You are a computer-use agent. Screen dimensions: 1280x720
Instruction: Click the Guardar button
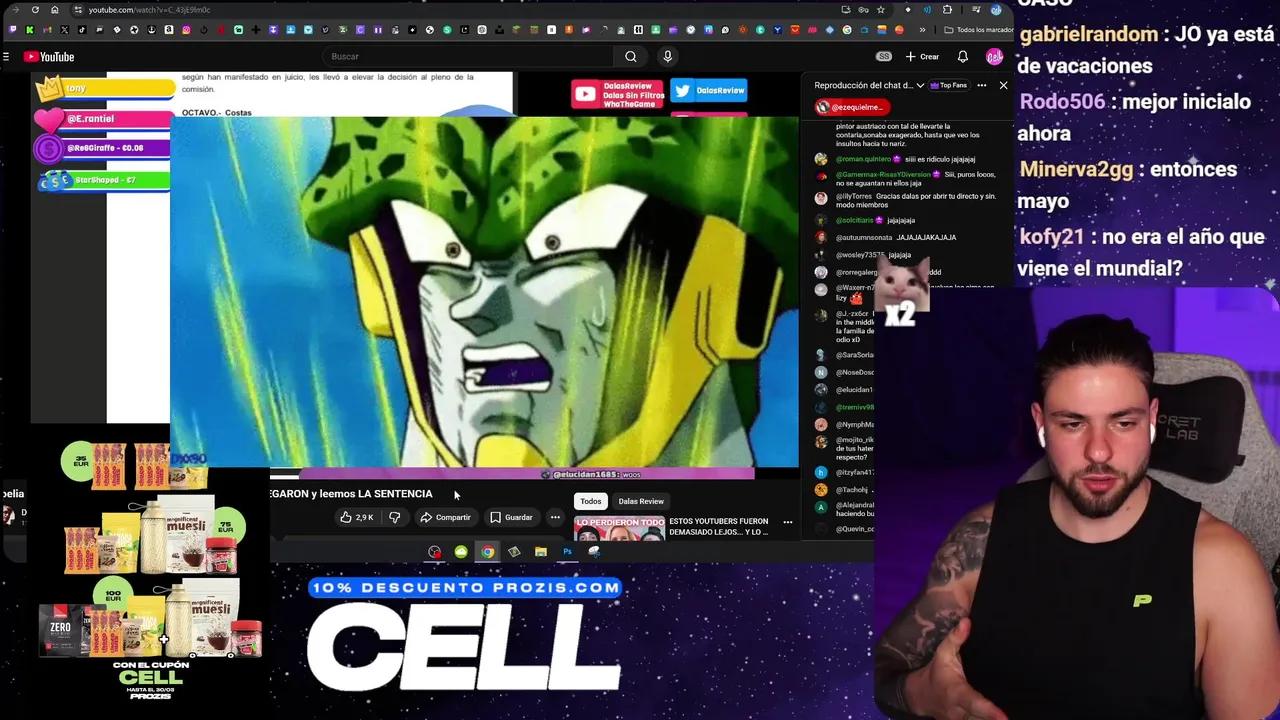tap(511, 517)
